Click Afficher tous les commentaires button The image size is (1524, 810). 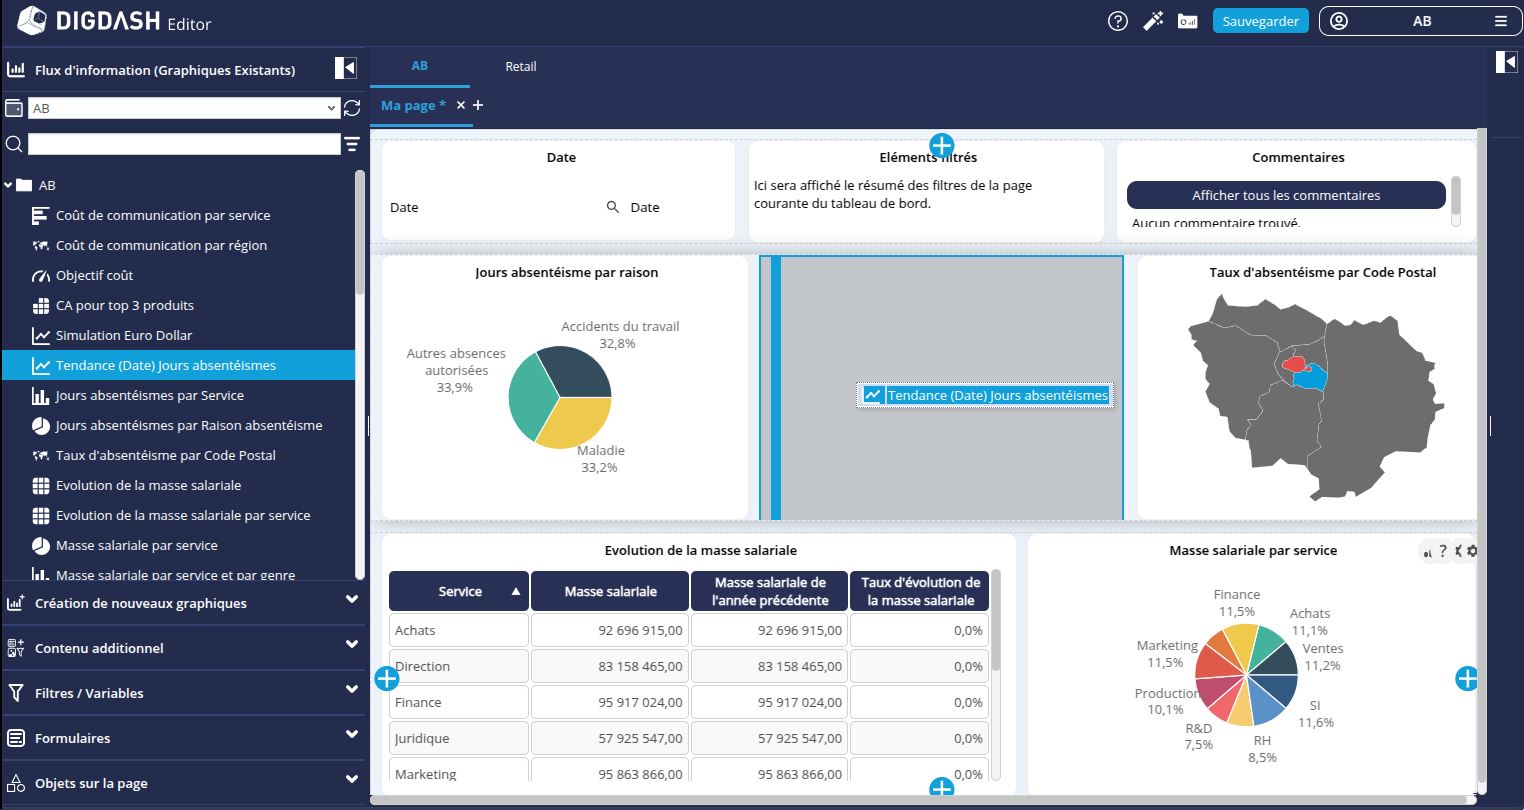click(1285, 195)
